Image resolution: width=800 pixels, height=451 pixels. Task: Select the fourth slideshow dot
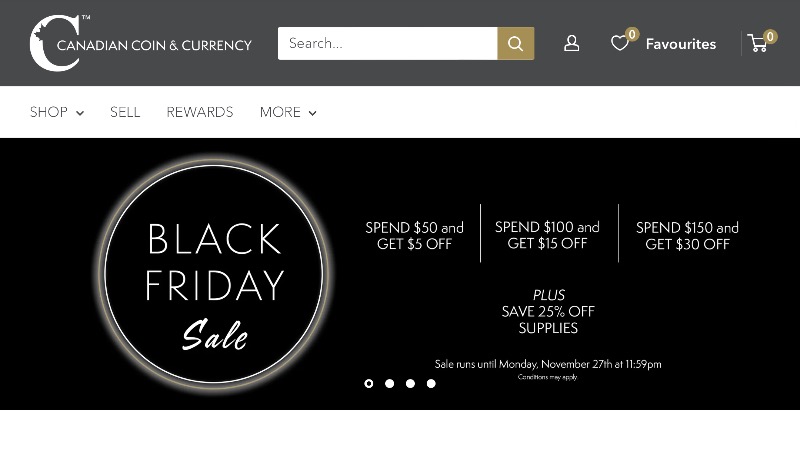click(431, 383)
